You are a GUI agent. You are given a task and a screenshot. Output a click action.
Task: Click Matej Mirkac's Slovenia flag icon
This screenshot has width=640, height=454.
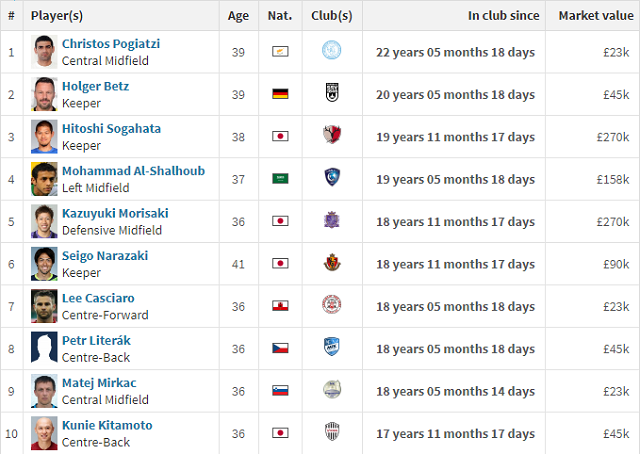click(x=280, y=391)
